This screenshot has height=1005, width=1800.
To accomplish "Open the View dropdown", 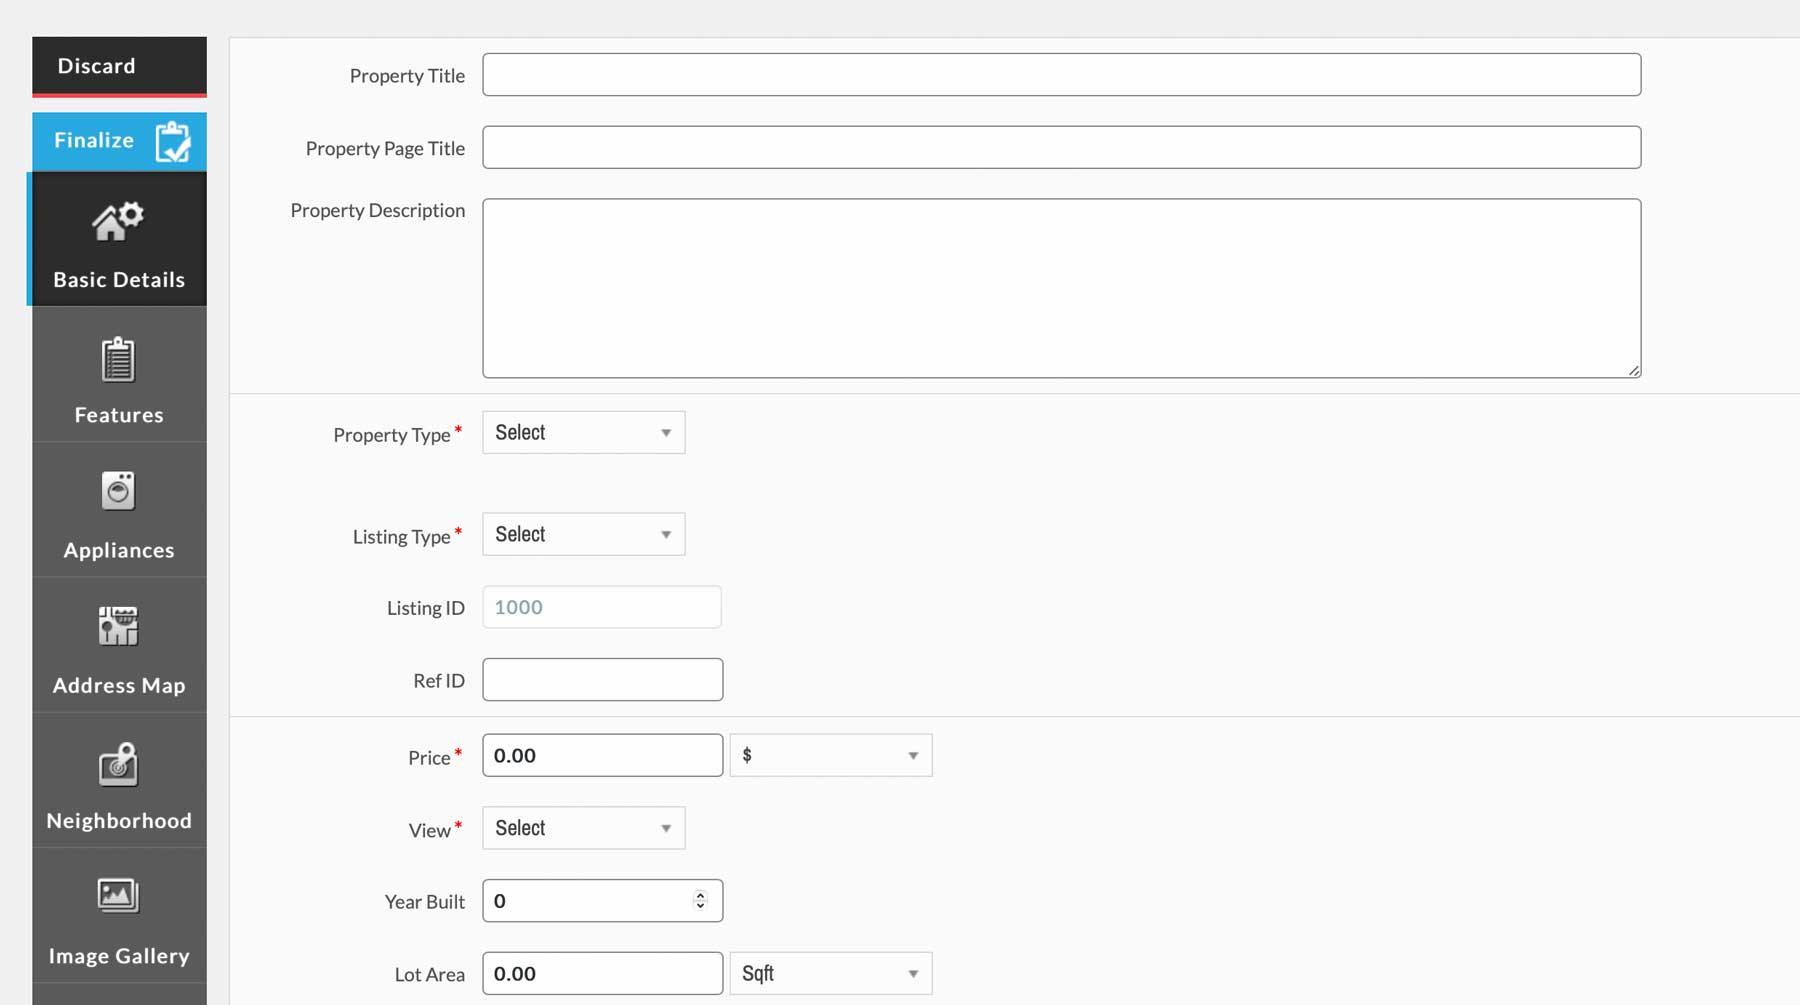I will [x=583, y=828].
